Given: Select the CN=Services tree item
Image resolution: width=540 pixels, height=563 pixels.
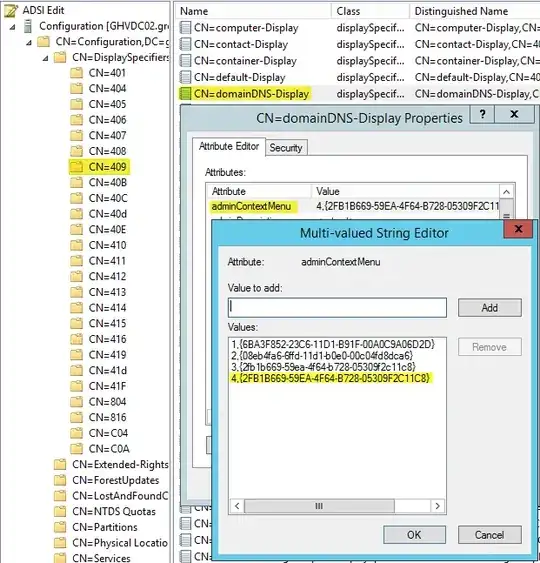Looking at the screenshot, I should [101, 558].
